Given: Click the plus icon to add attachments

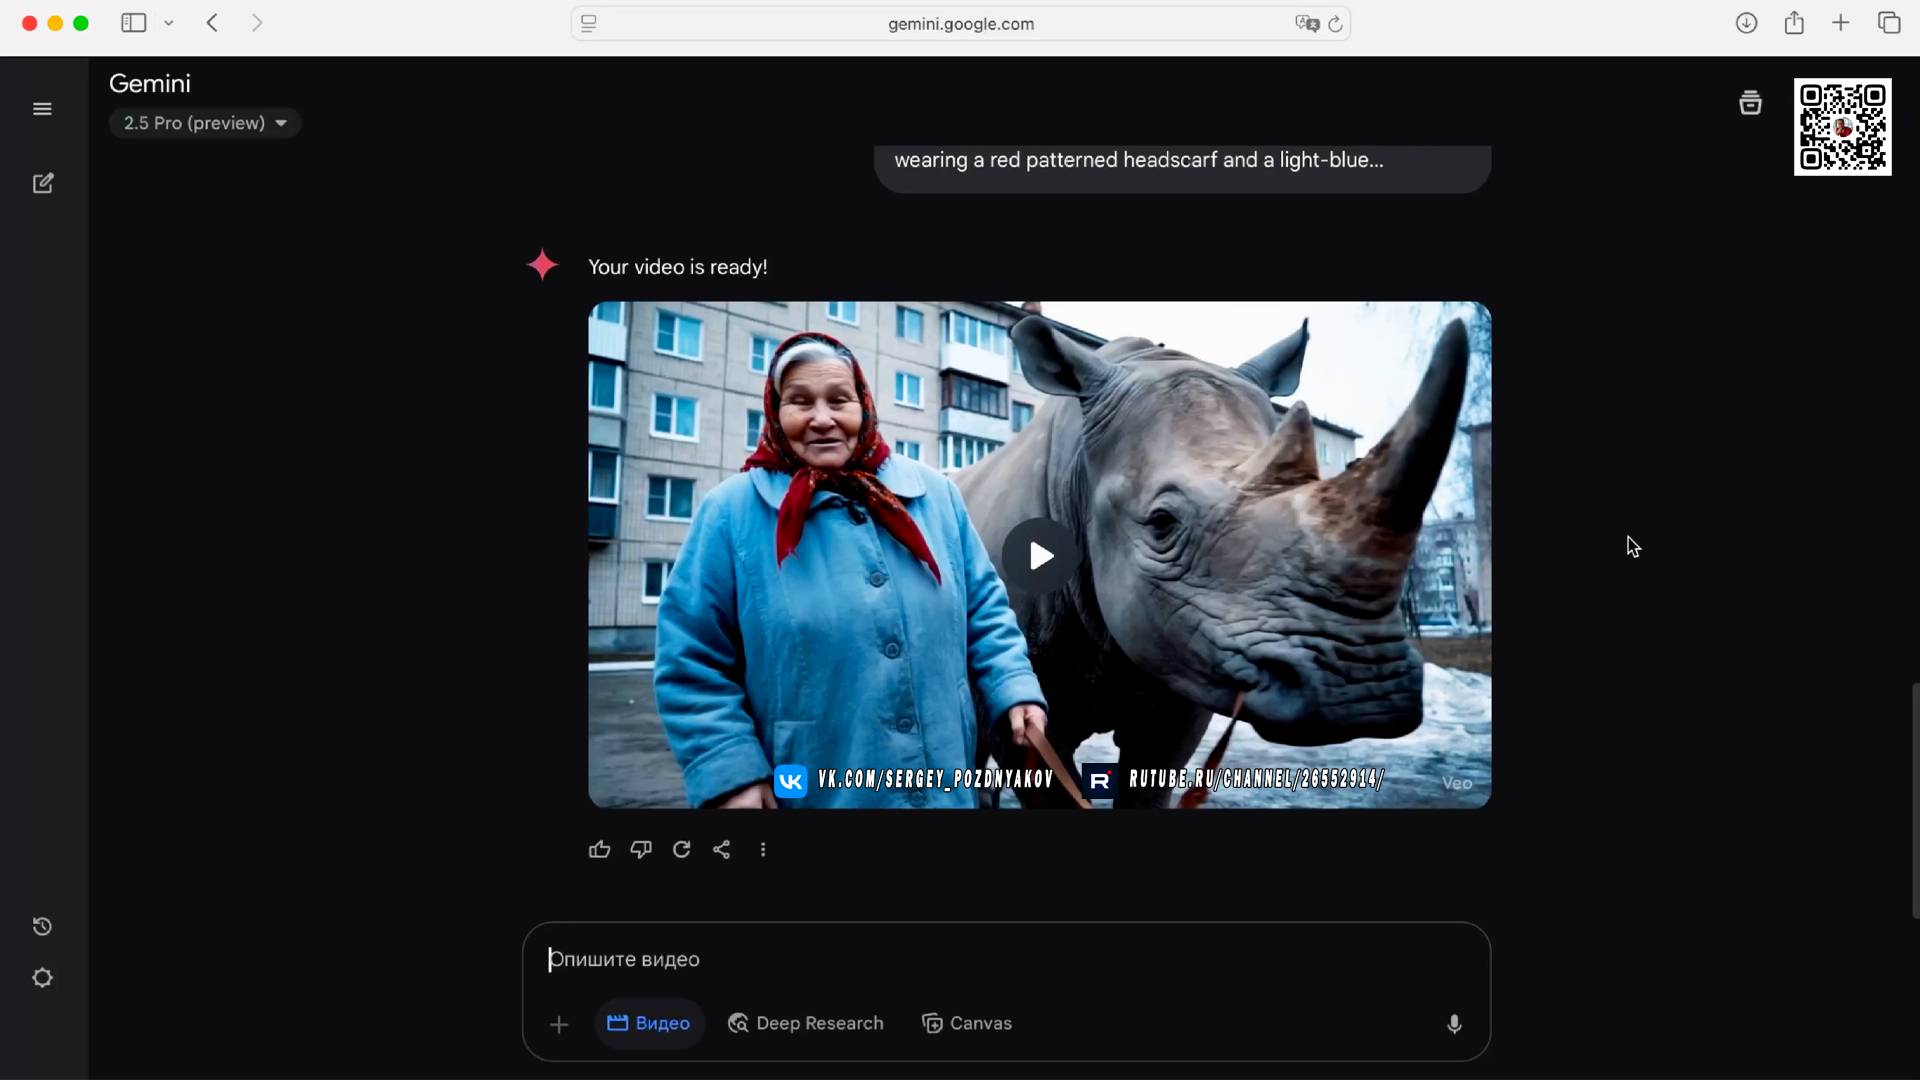Looking at the screenshot, I should (x=559, y=1024).
